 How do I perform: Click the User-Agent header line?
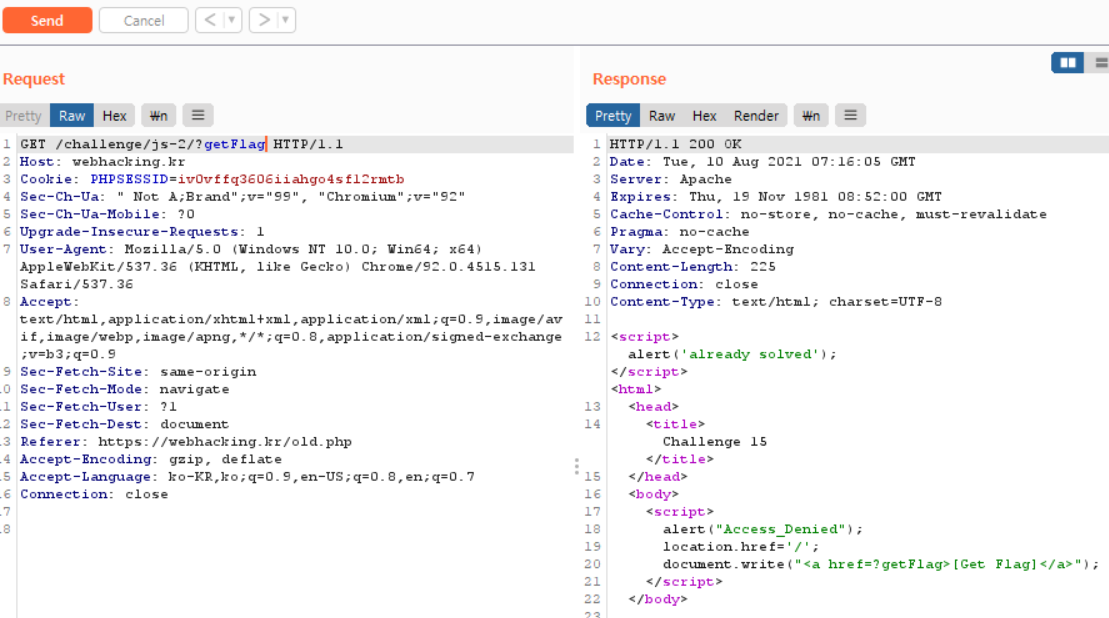pyautogui.click(x=278, y=267)
